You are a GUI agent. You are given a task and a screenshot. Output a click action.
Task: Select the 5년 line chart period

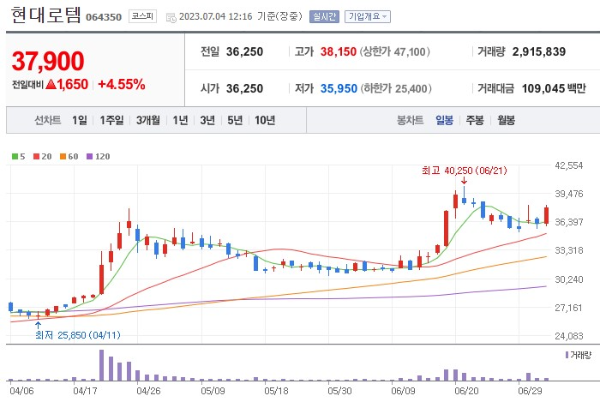(x=235, y=120)
